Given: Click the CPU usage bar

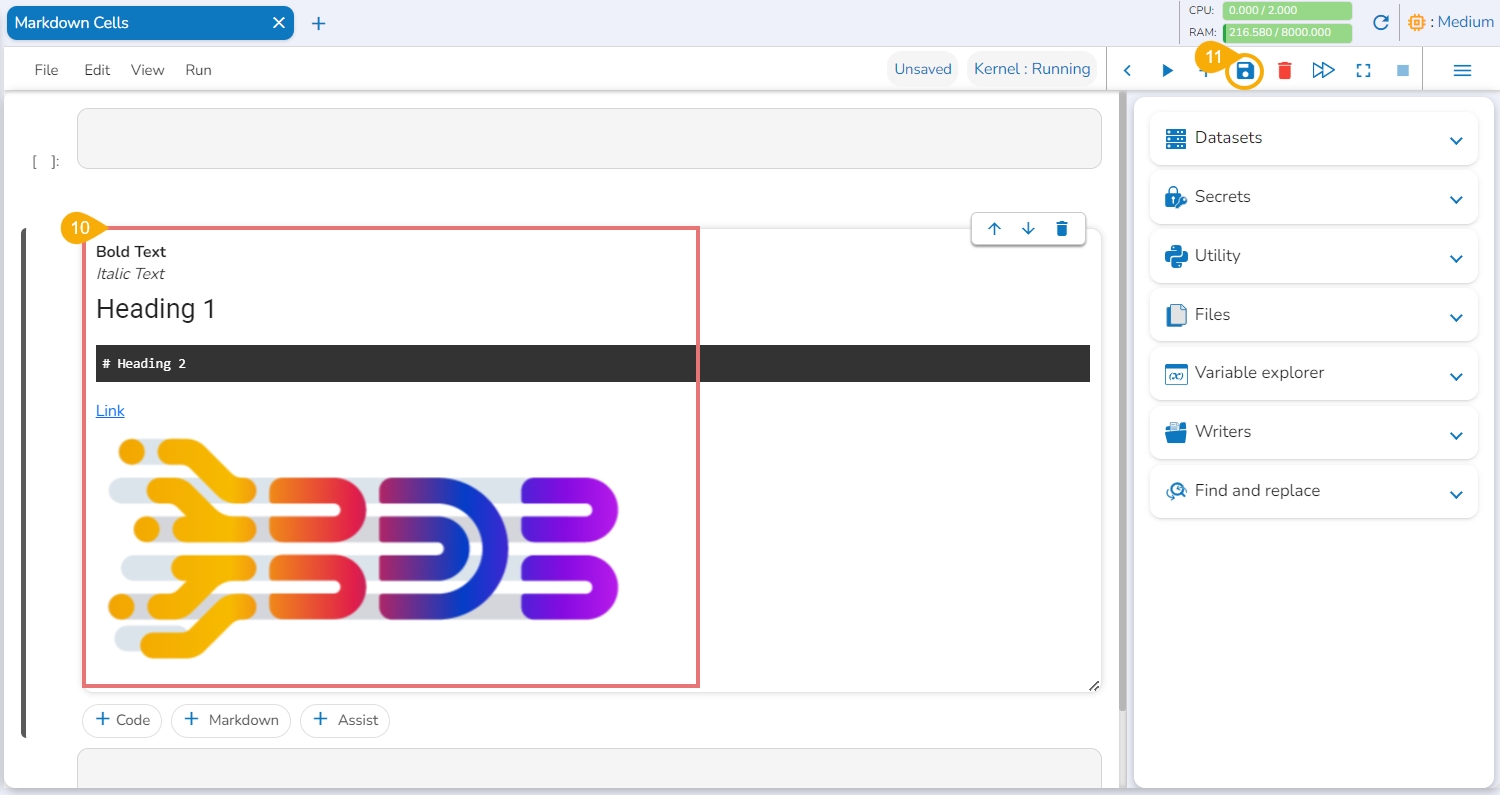Looking at the screenshot, I should (x=1287, y=10).
